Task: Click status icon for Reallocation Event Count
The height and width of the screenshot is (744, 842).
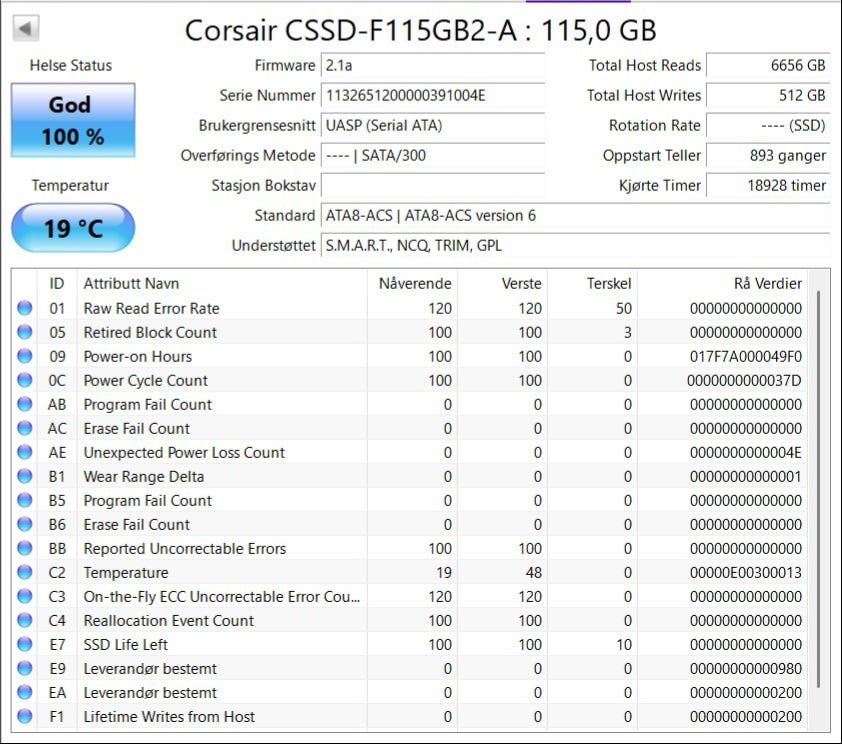Action: pyautogui.click(x=25, y=621)
